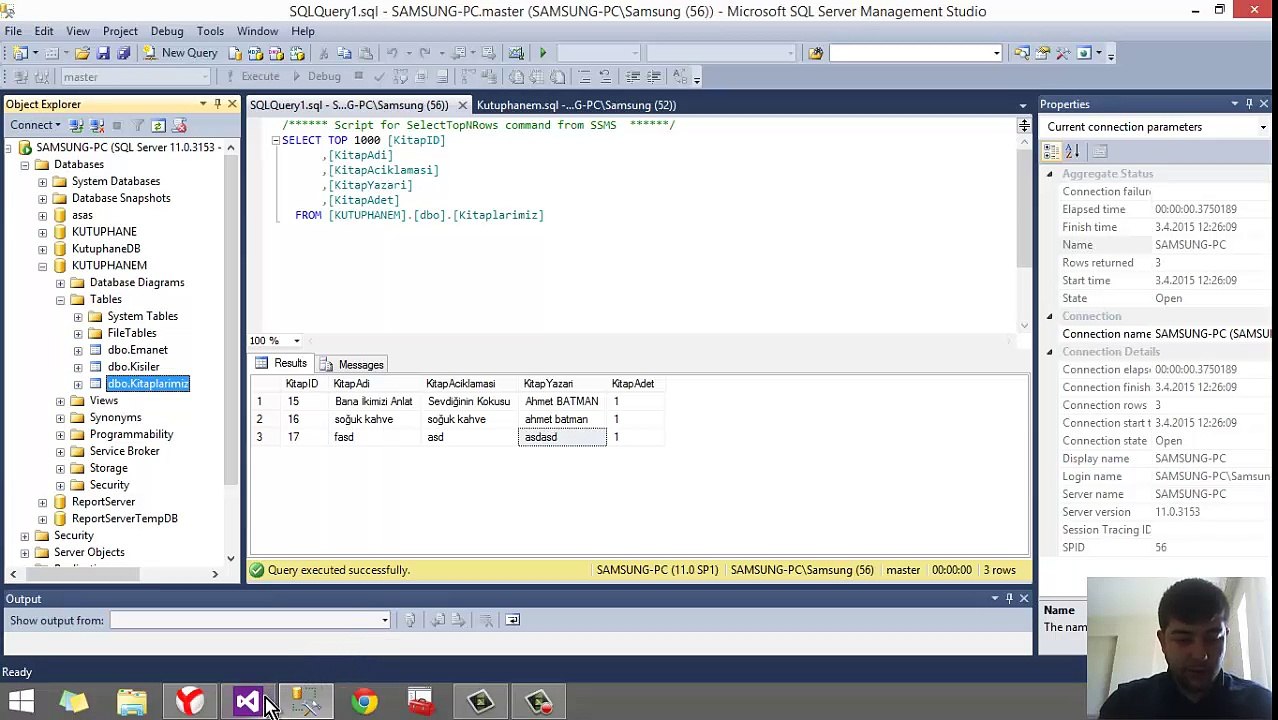Collapse the KUTUPHANEM database node
This screenshot has height=720, width=1278.
(43, 266)
